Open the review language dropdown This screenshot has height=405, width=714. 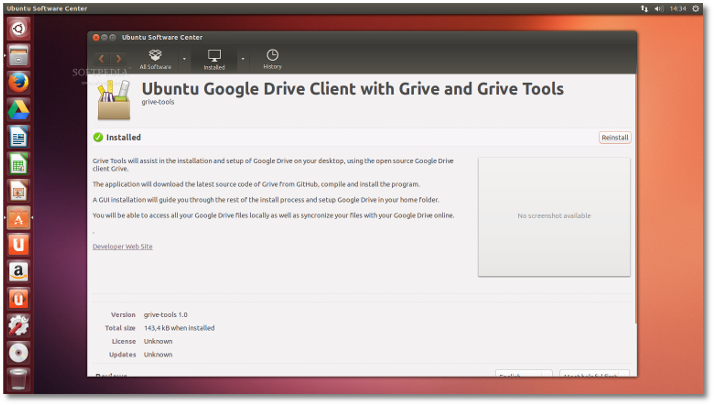(523, 375)
